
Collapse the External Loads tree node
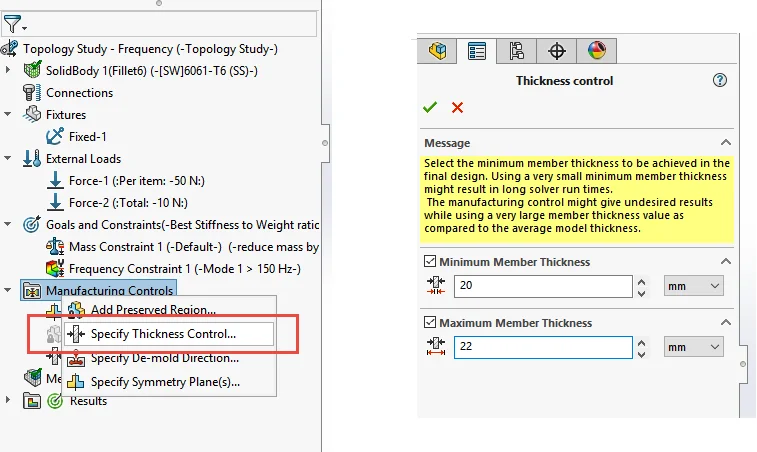click(8, 158)
